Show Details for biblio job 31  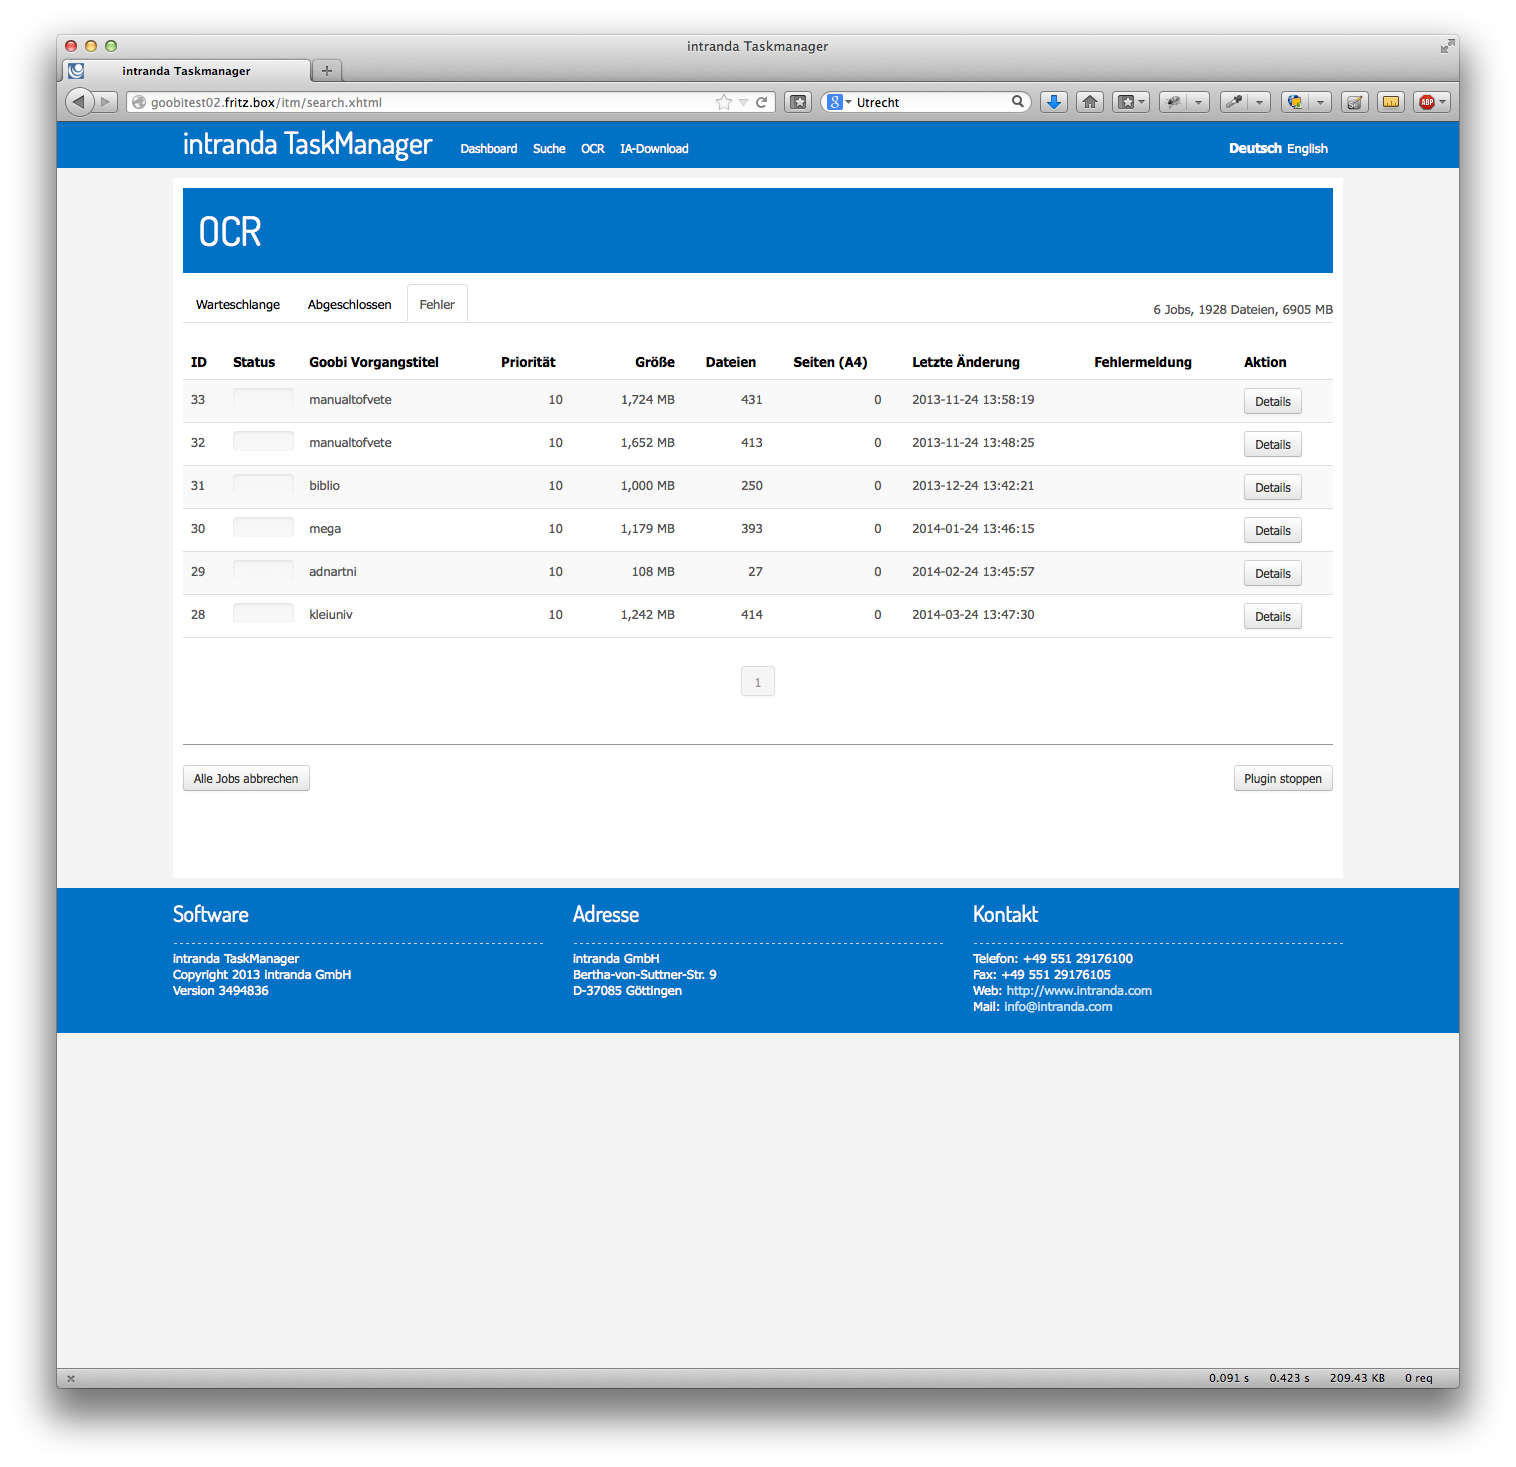(x=1273, y=487)
